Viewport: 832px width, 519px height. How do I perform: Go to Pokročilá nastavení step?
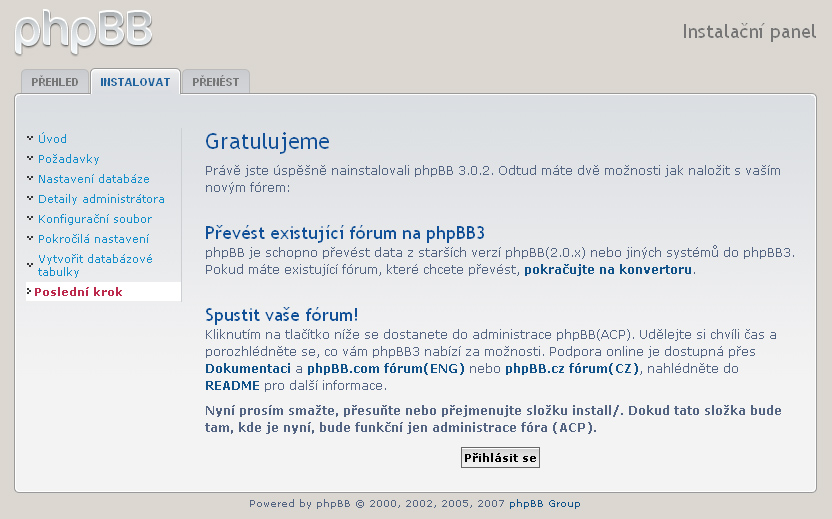pyautogui.click(x=93, y=239)
